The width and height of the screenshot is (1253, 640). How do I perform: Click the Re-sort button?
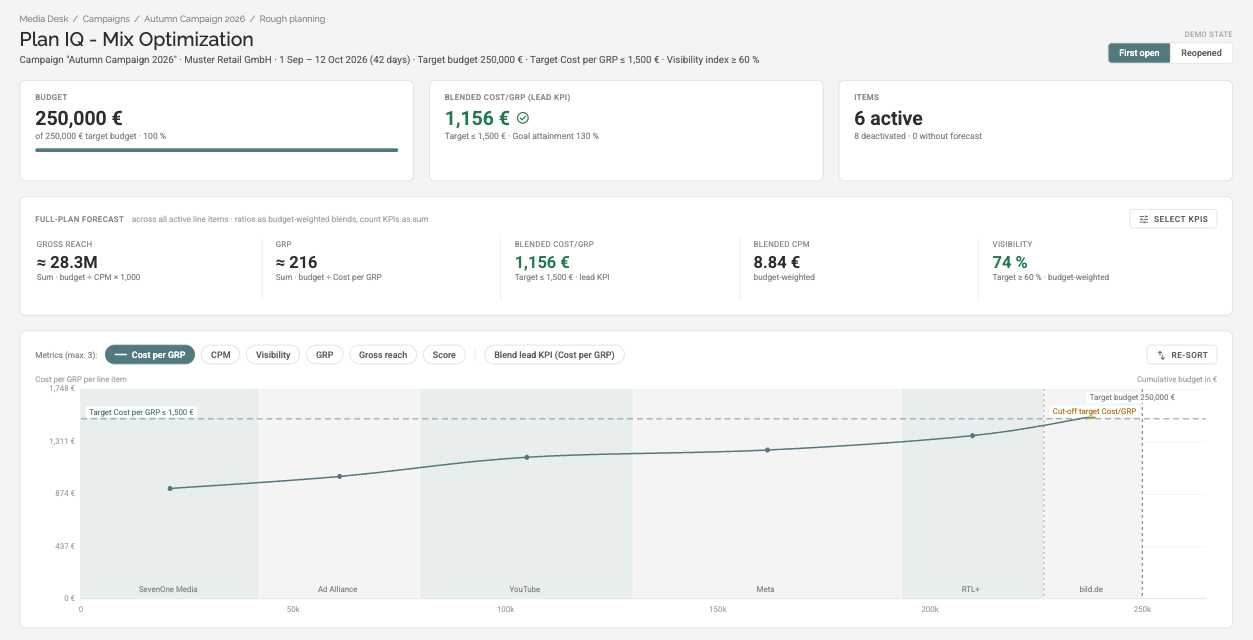pos(1182,355)
